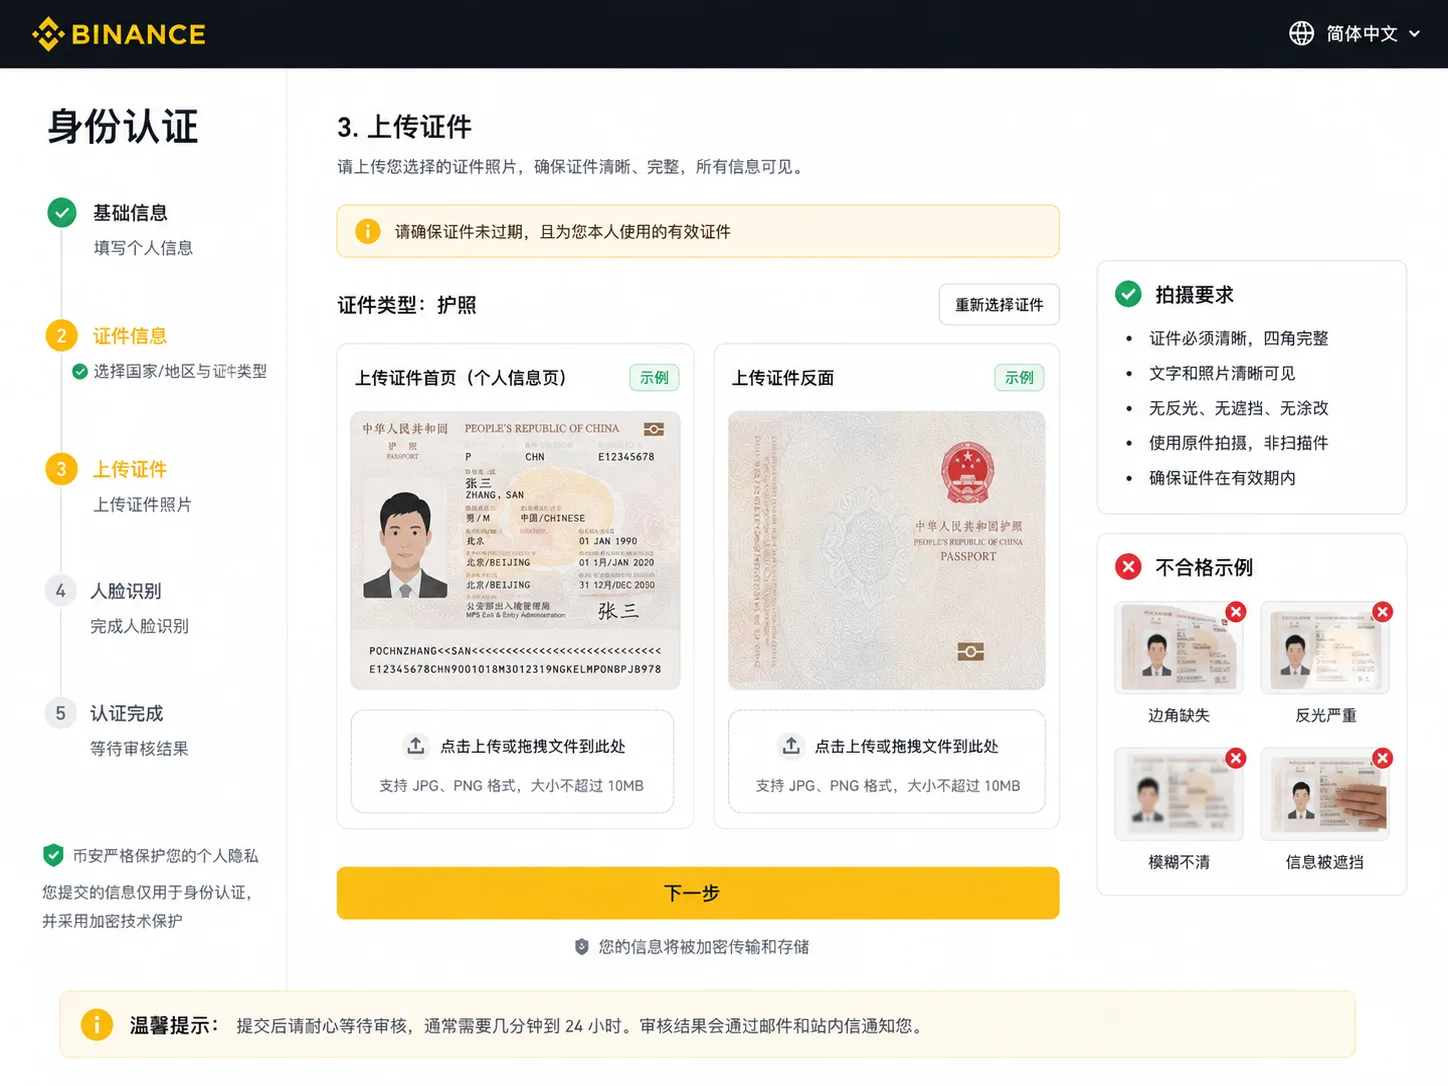Click the text 证件类型: 护照

(x=407, y=305)
